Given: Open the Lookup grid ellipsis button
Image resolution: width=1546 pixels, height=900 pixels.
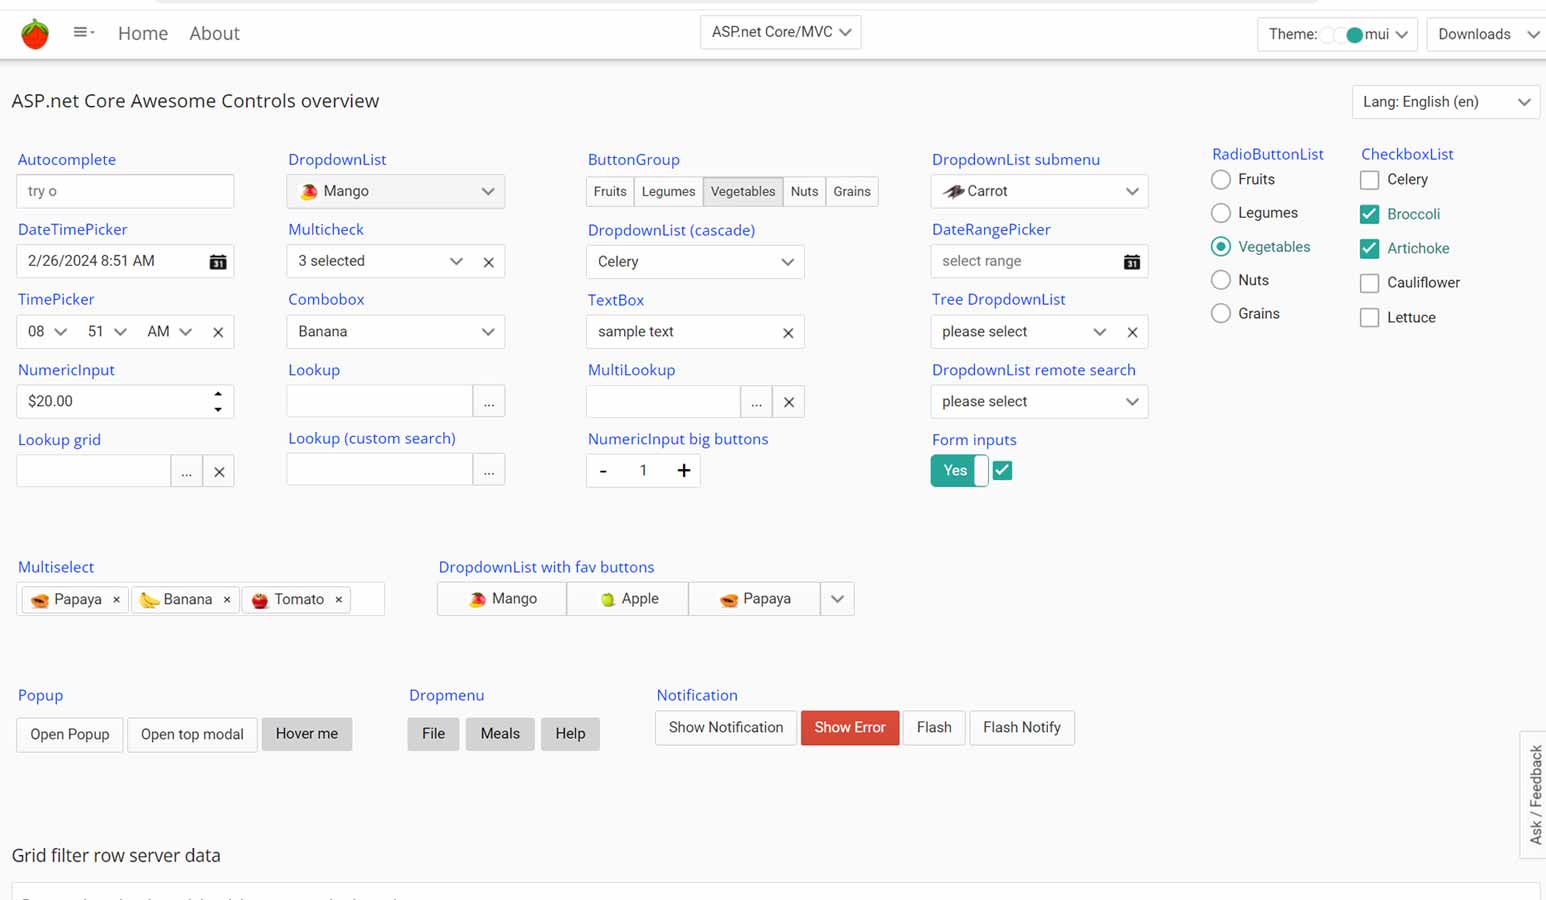Looking at the screenshot, I should (186, 472).
